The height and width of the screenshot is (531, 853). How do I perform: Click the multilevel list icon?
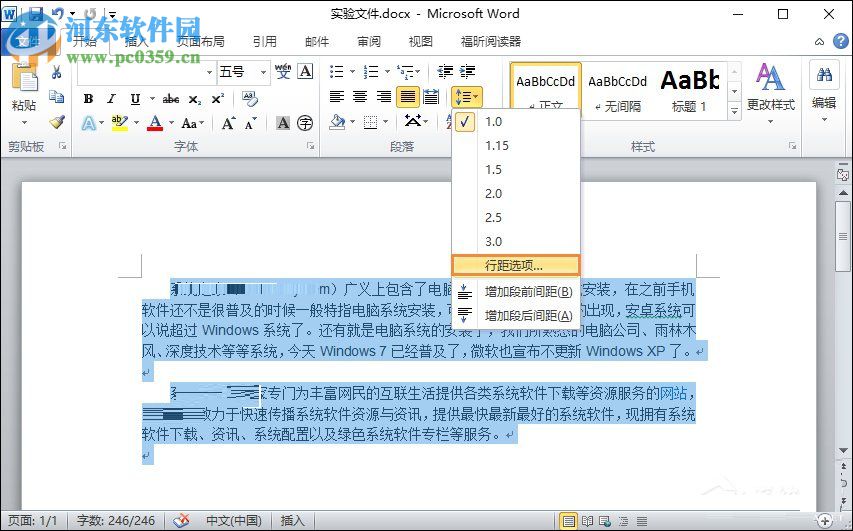coord(405,71)
